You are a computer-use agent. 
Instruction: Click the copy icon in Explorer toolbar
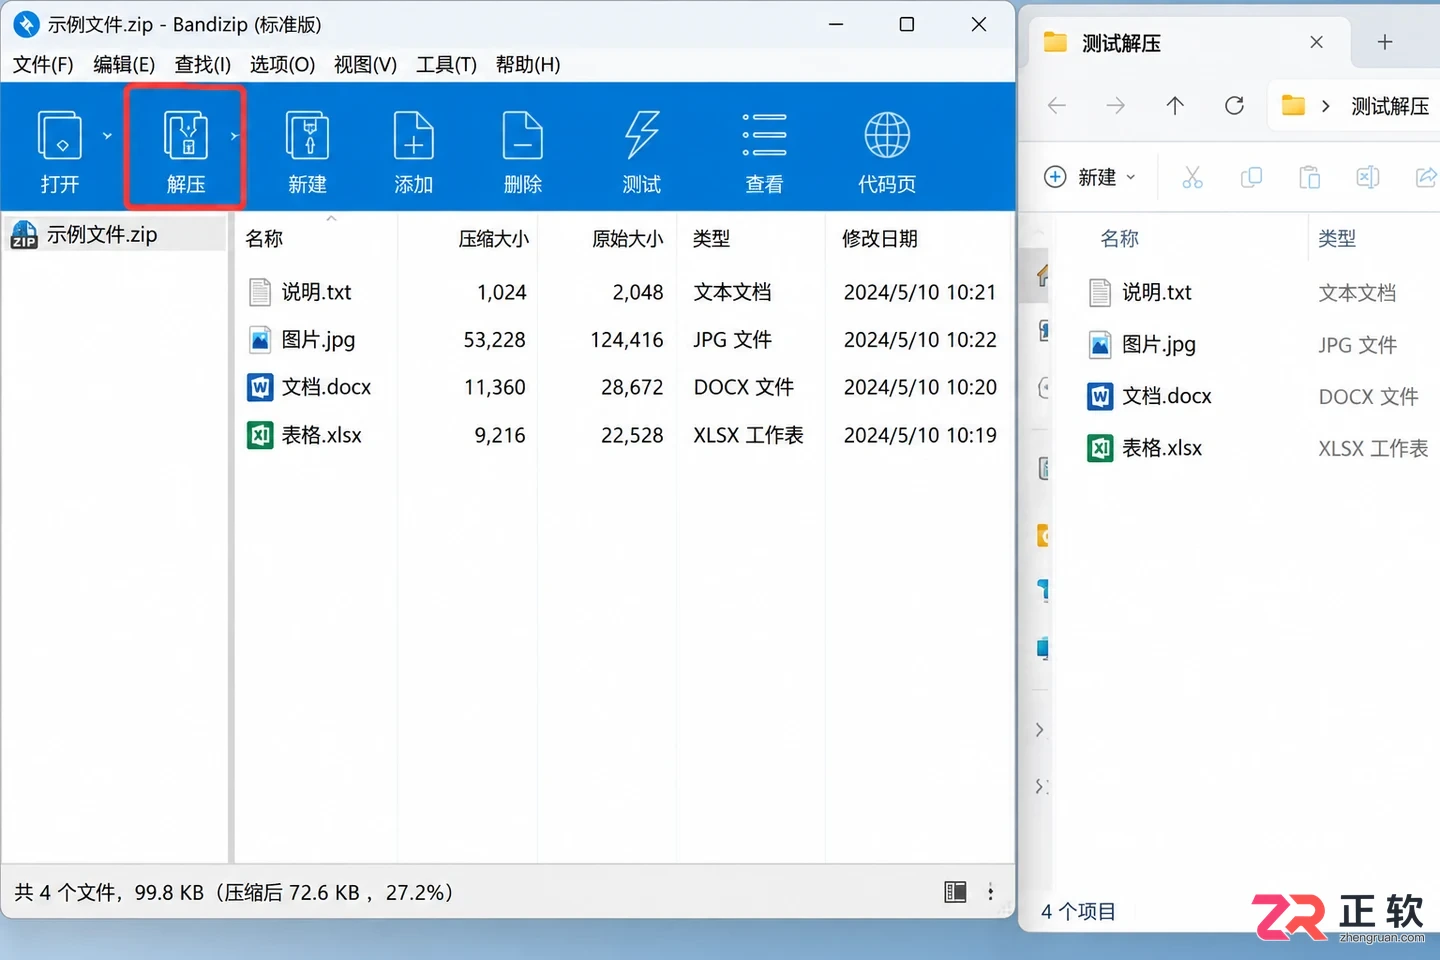1251,178
